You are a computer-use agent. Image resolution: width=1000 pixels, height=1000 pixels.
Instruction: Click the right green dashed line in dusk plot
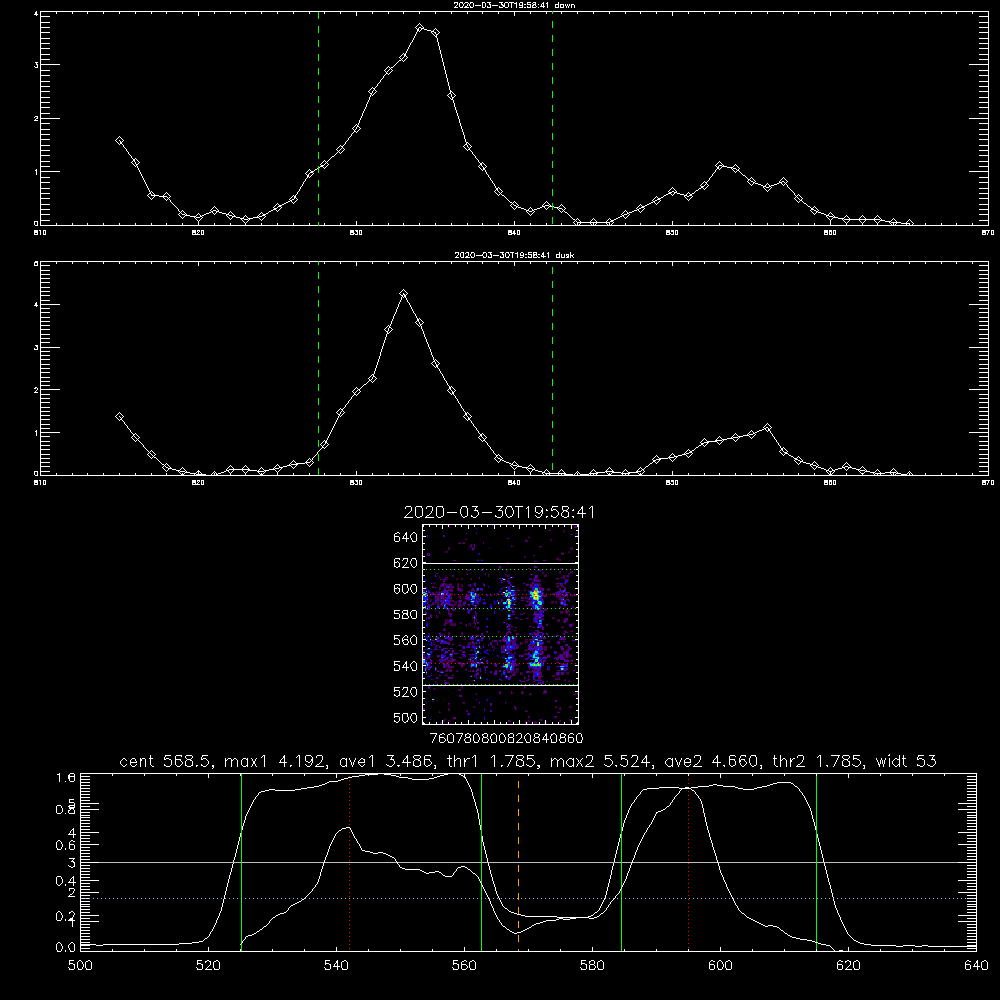552,369
